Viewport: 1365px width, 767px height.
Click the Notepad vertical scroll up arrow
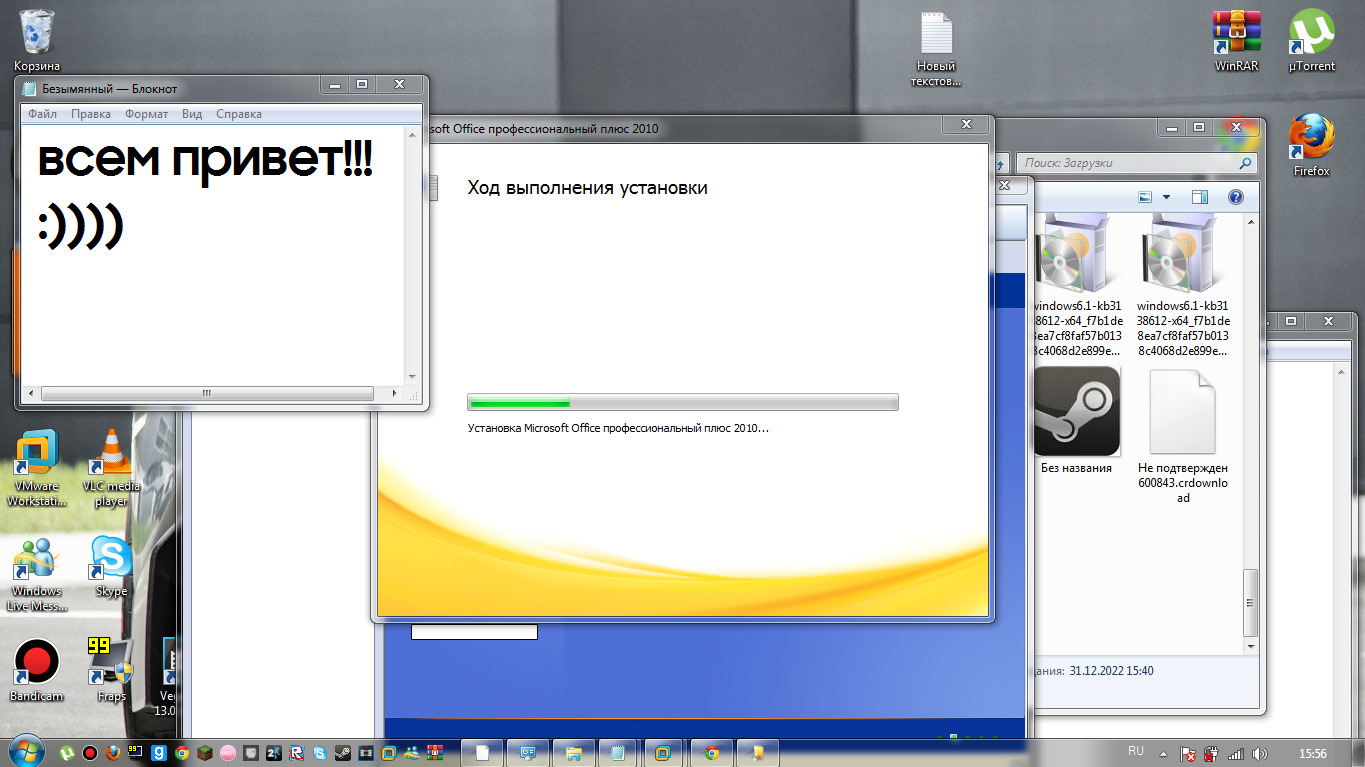(413, 133)
